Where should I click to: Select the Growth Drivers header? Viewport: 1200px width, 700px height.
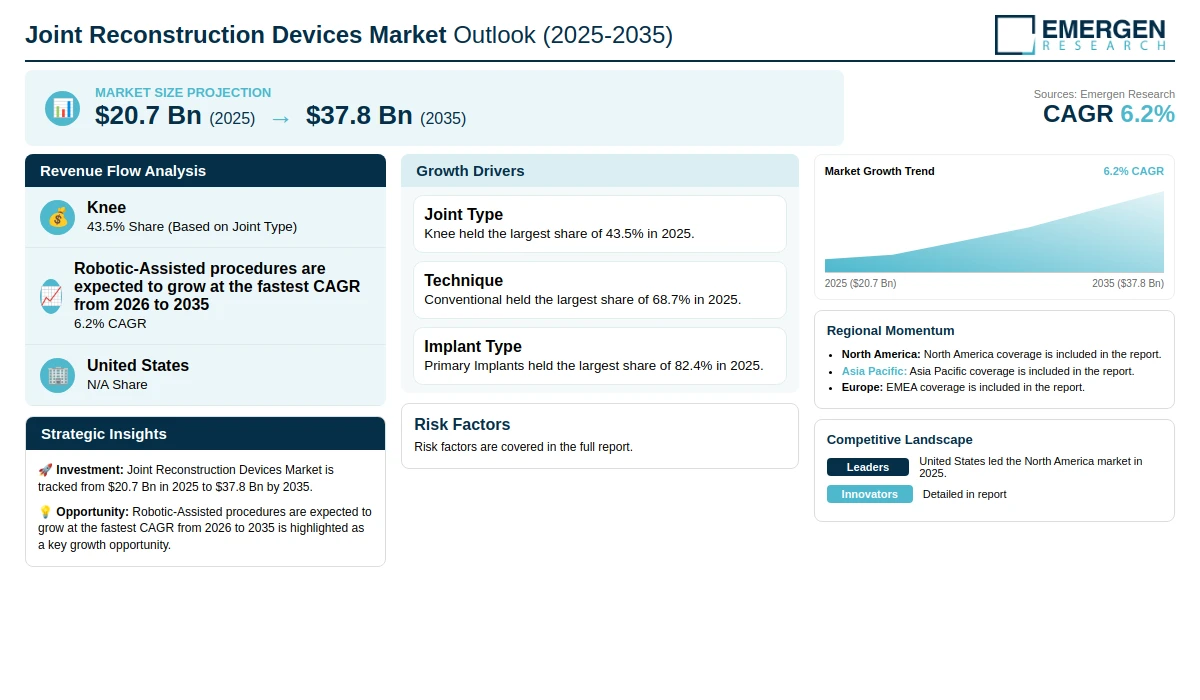coord(600,171)
